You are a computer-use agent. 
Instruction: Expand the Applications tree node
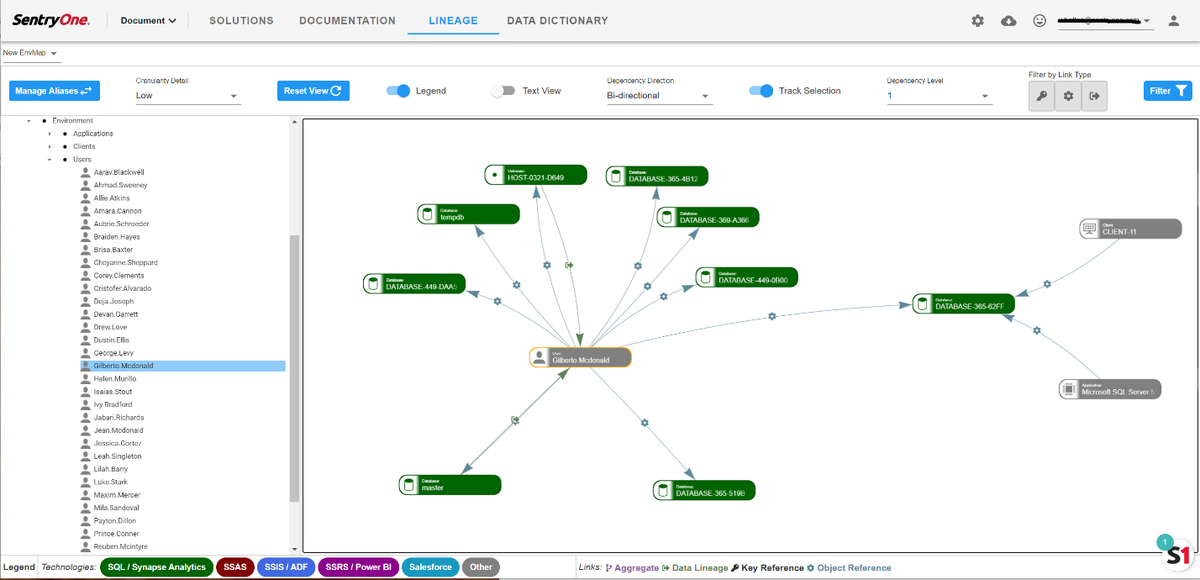tap(49, 134)
